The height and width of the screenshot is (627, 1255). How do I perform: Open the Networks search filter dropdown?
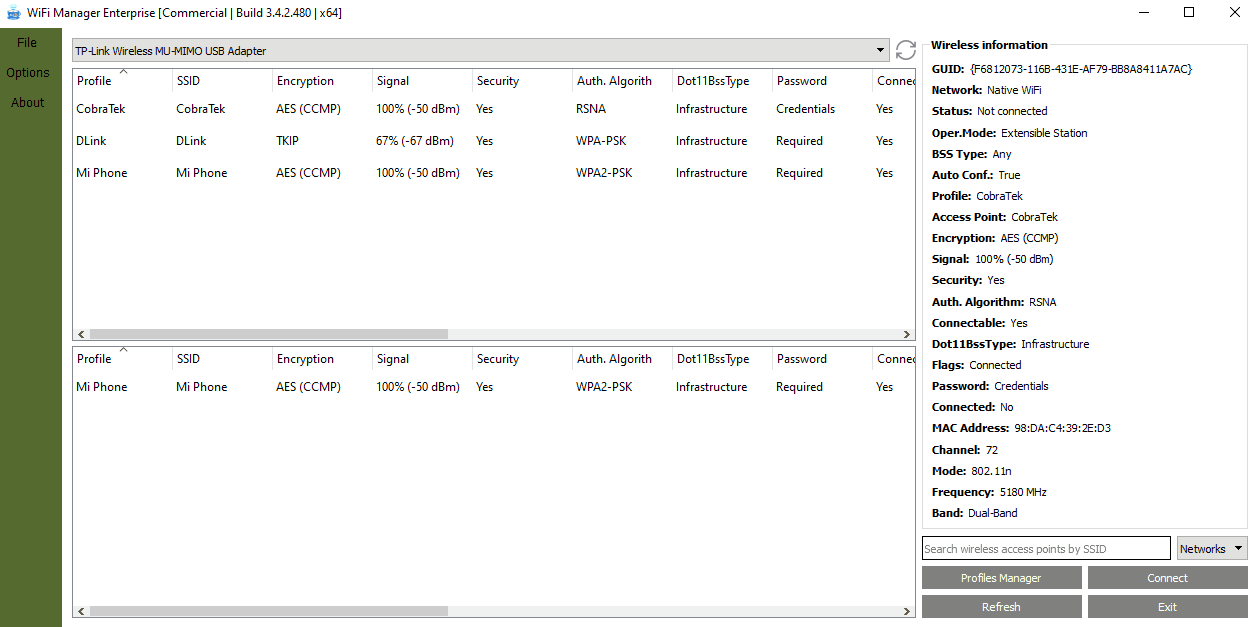1212,548
